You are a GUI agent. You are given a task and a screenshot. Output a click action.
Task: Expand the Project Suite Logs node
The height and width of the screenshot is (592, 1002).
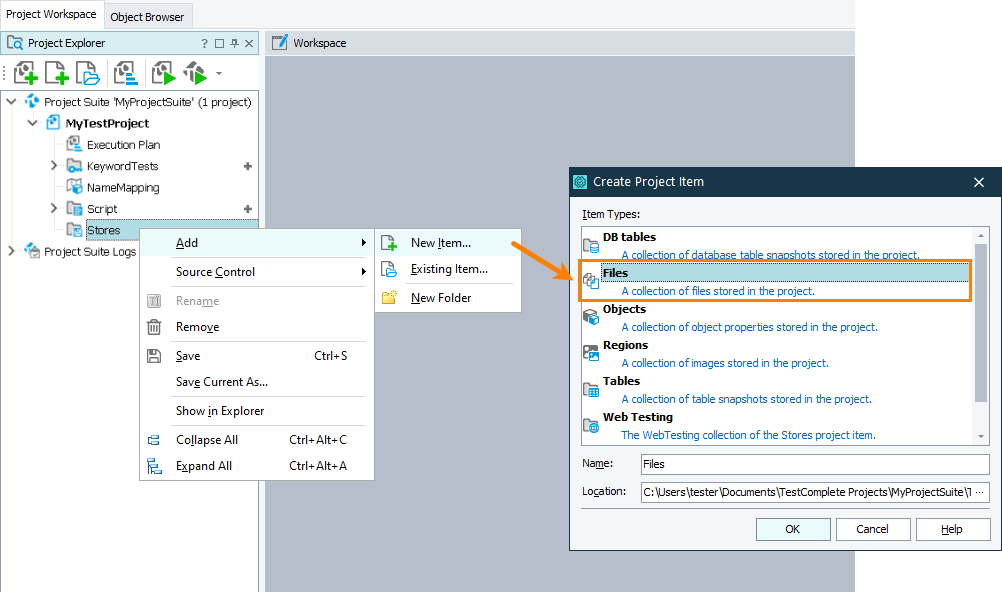pos(10,252)
